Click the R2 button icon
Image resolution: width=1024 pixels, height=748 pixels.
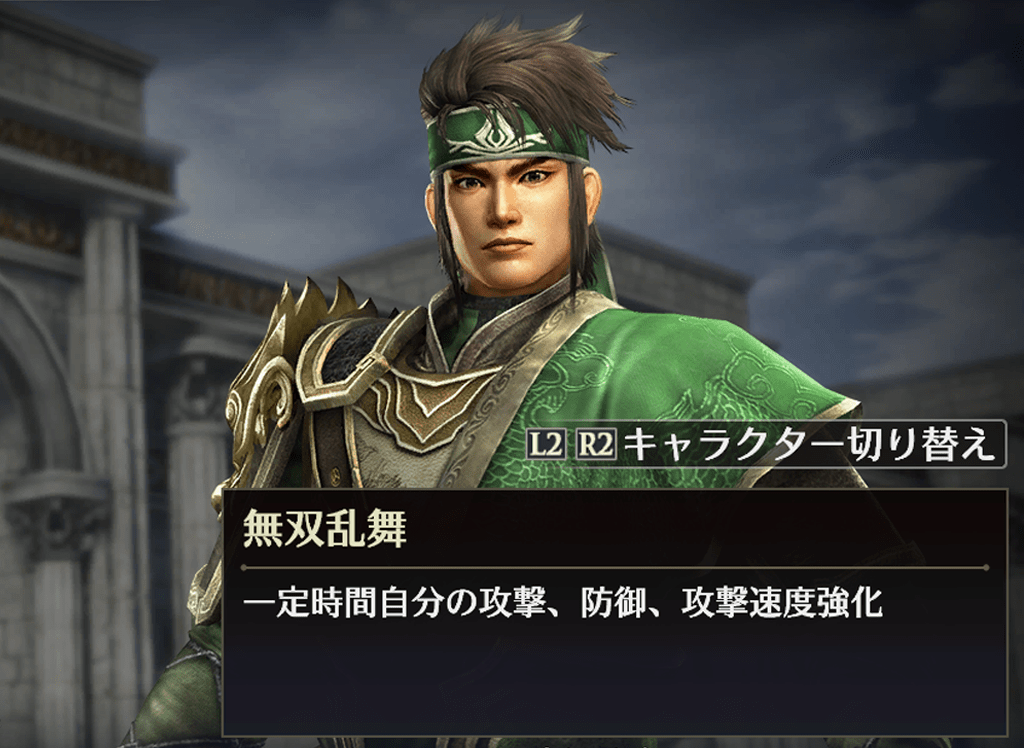[596, 445]
